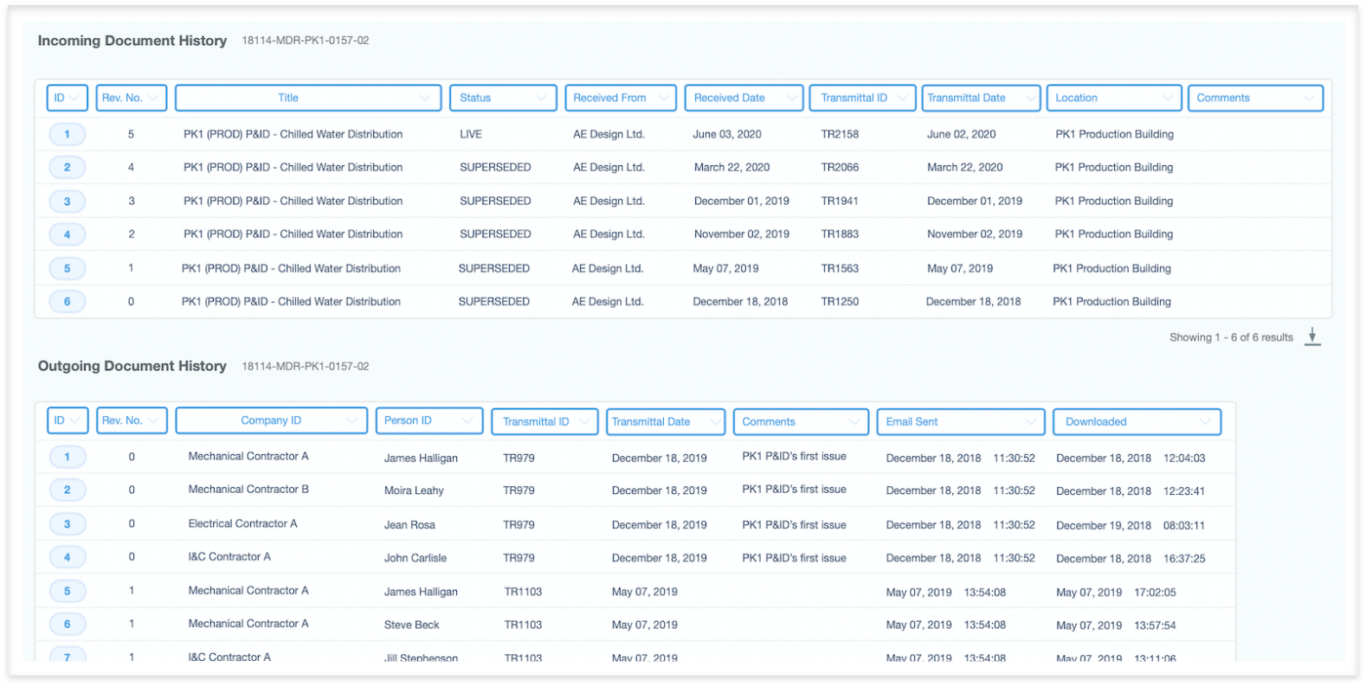This screenshot has width=1366, height=686.
Task: Click the Steve Beck person entry
Action: 412,625
